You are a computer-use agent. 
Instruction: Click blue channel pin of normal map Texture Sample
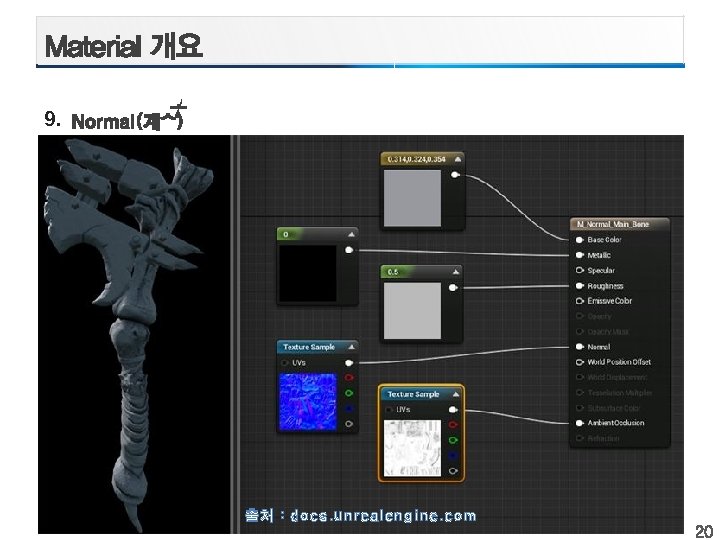coord(349,409)
